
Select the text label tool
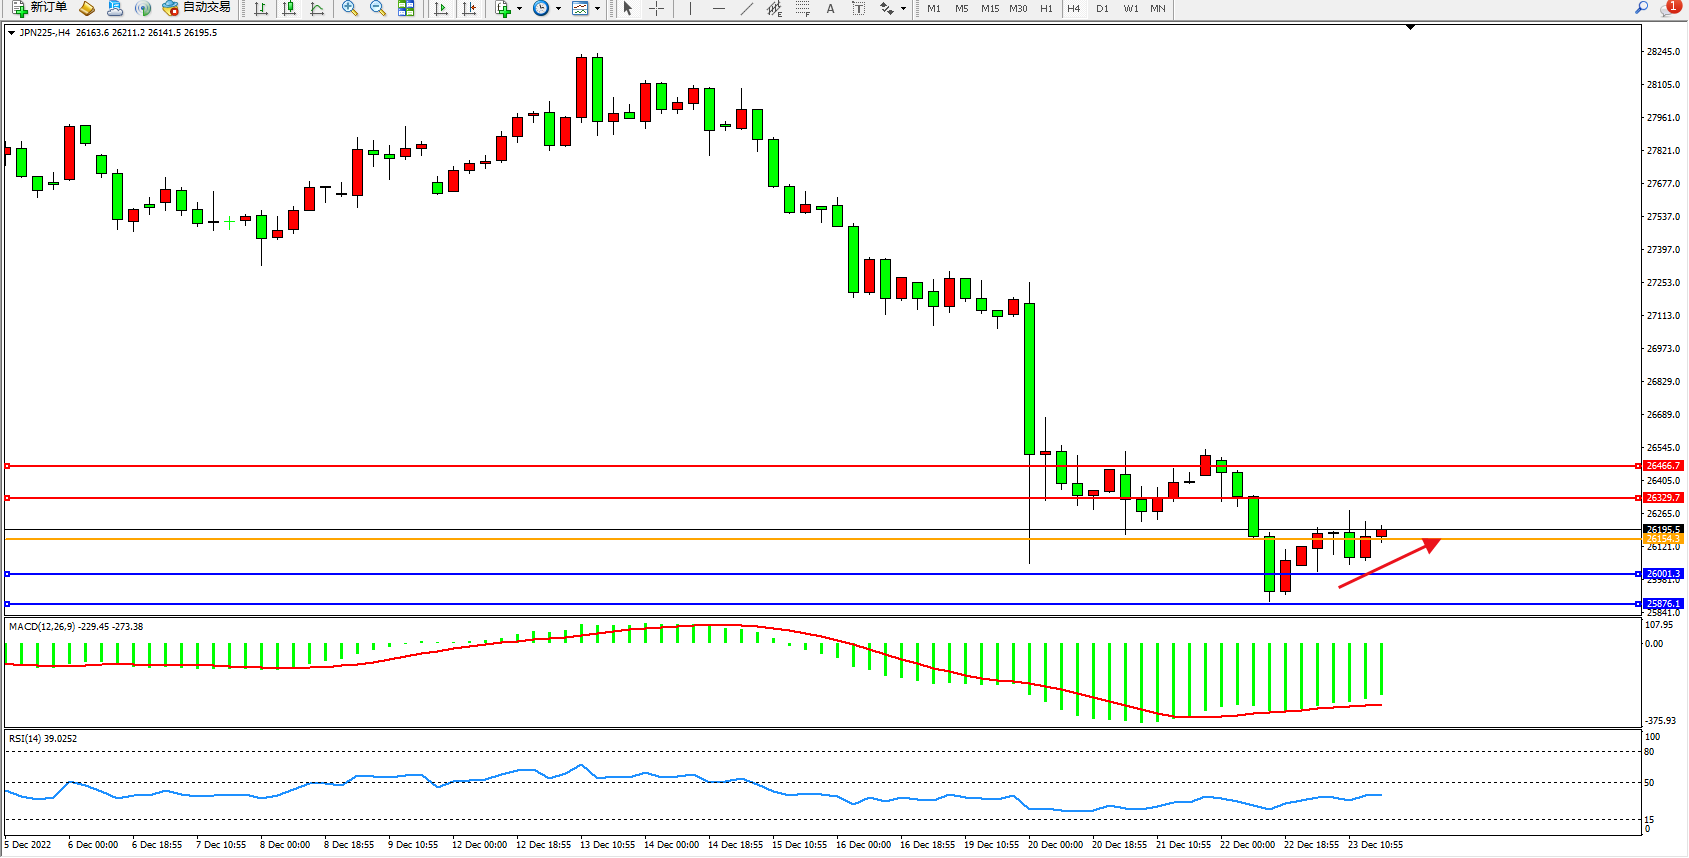(x=858, y=8)
